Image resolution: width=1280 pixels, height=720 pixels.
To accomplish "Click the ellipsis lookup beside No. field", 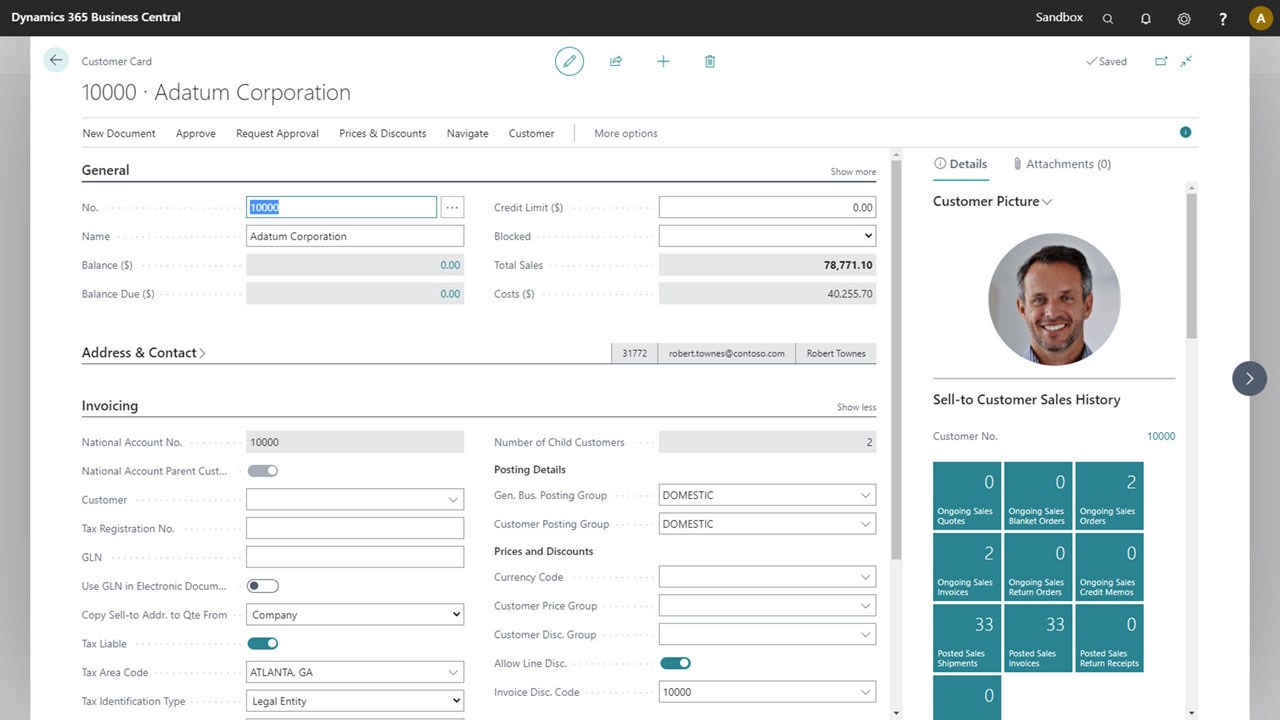I will pos(452,207).
